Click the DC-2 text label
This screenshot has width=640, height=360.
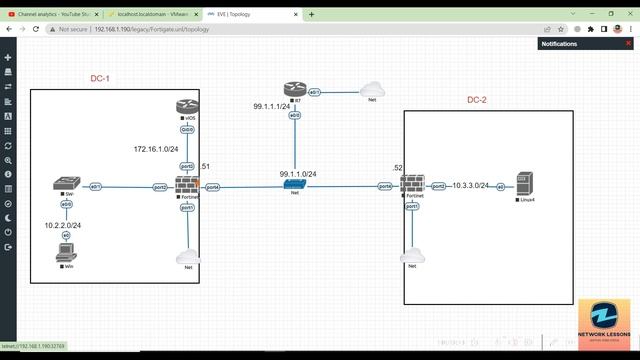pyautogui.click(x=477, y=100)
